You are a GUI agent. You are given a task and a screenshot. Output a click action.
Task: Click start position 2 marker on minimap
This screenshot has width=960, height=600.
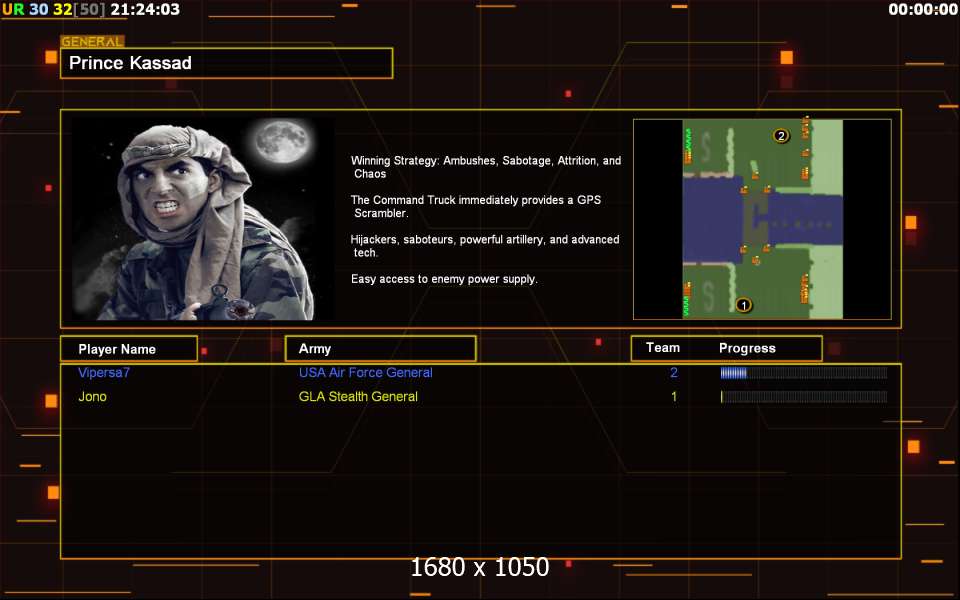[x=781, y=135]
